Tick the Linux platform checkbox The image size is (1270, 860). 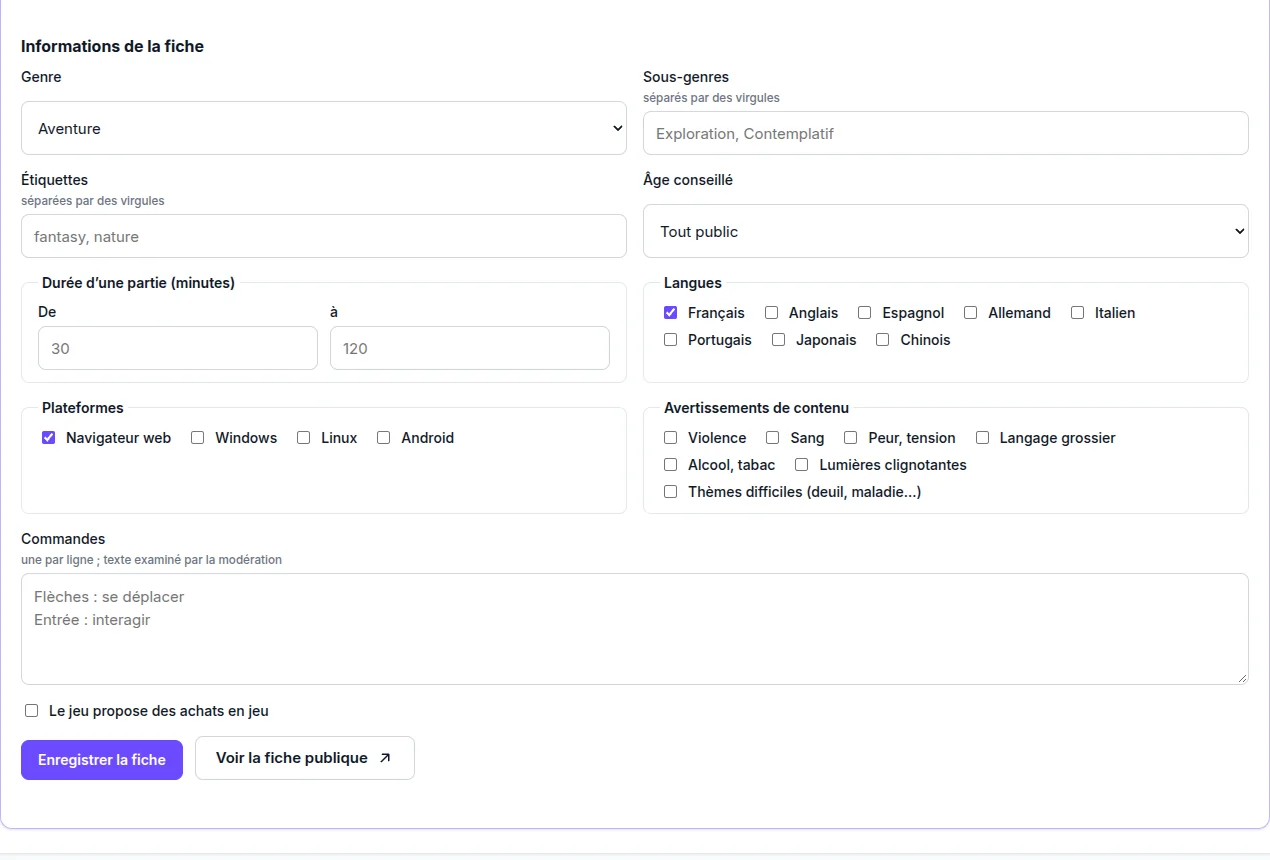point(304,438)
